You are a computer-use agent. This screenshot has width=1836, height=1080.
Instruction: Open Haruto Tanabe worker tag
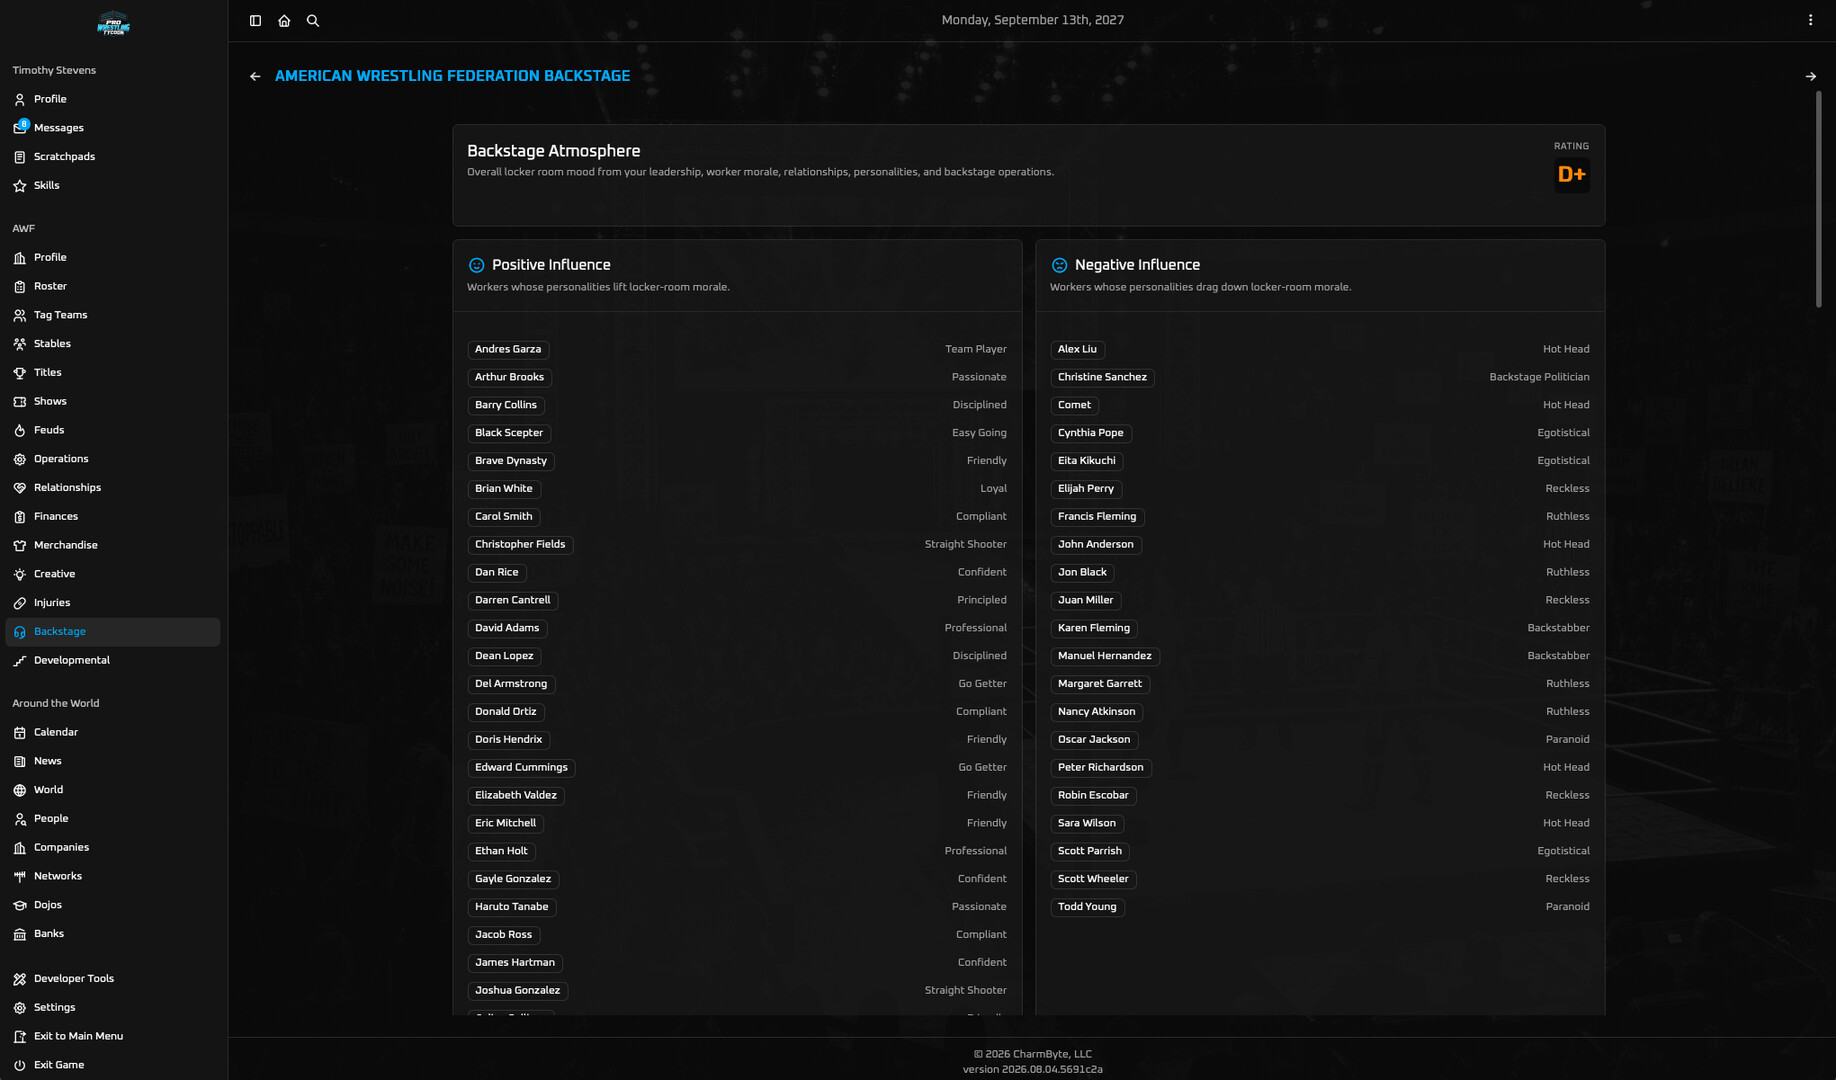point(512,908)
